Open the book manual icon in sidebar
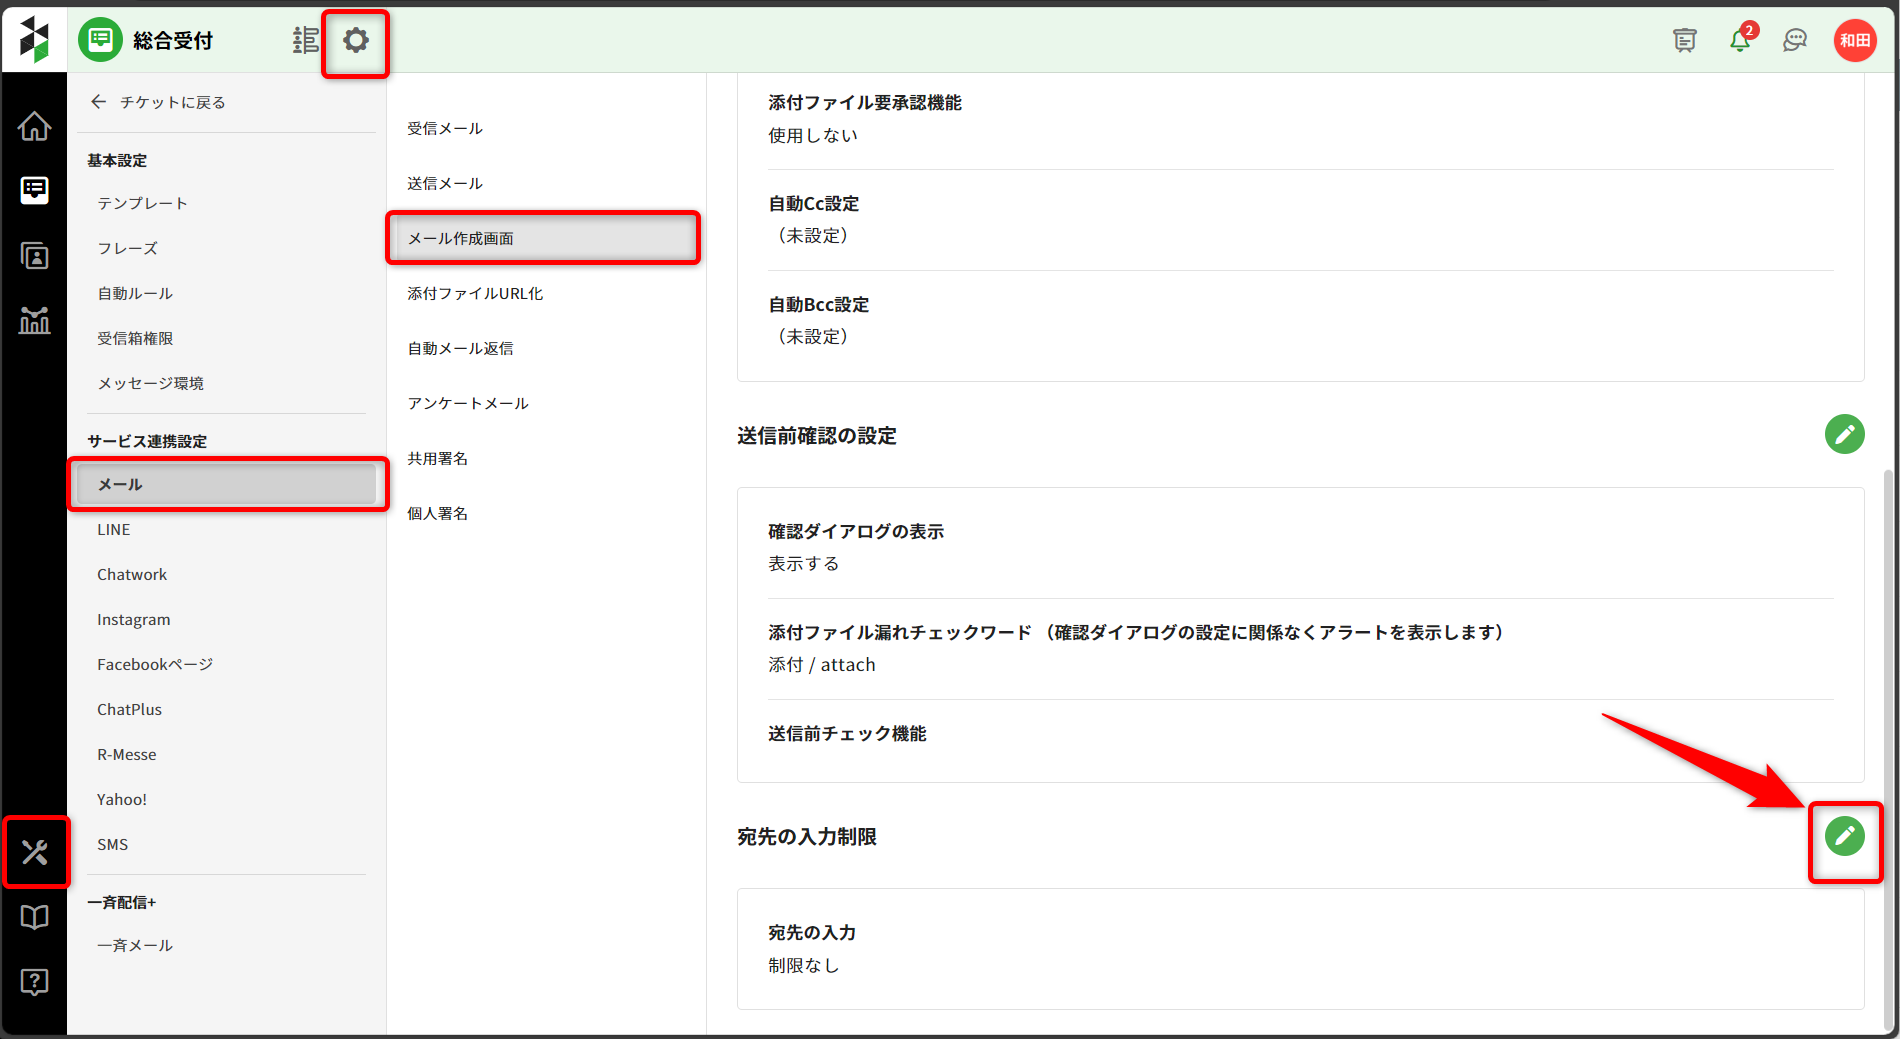 click(x=34, y=917)
